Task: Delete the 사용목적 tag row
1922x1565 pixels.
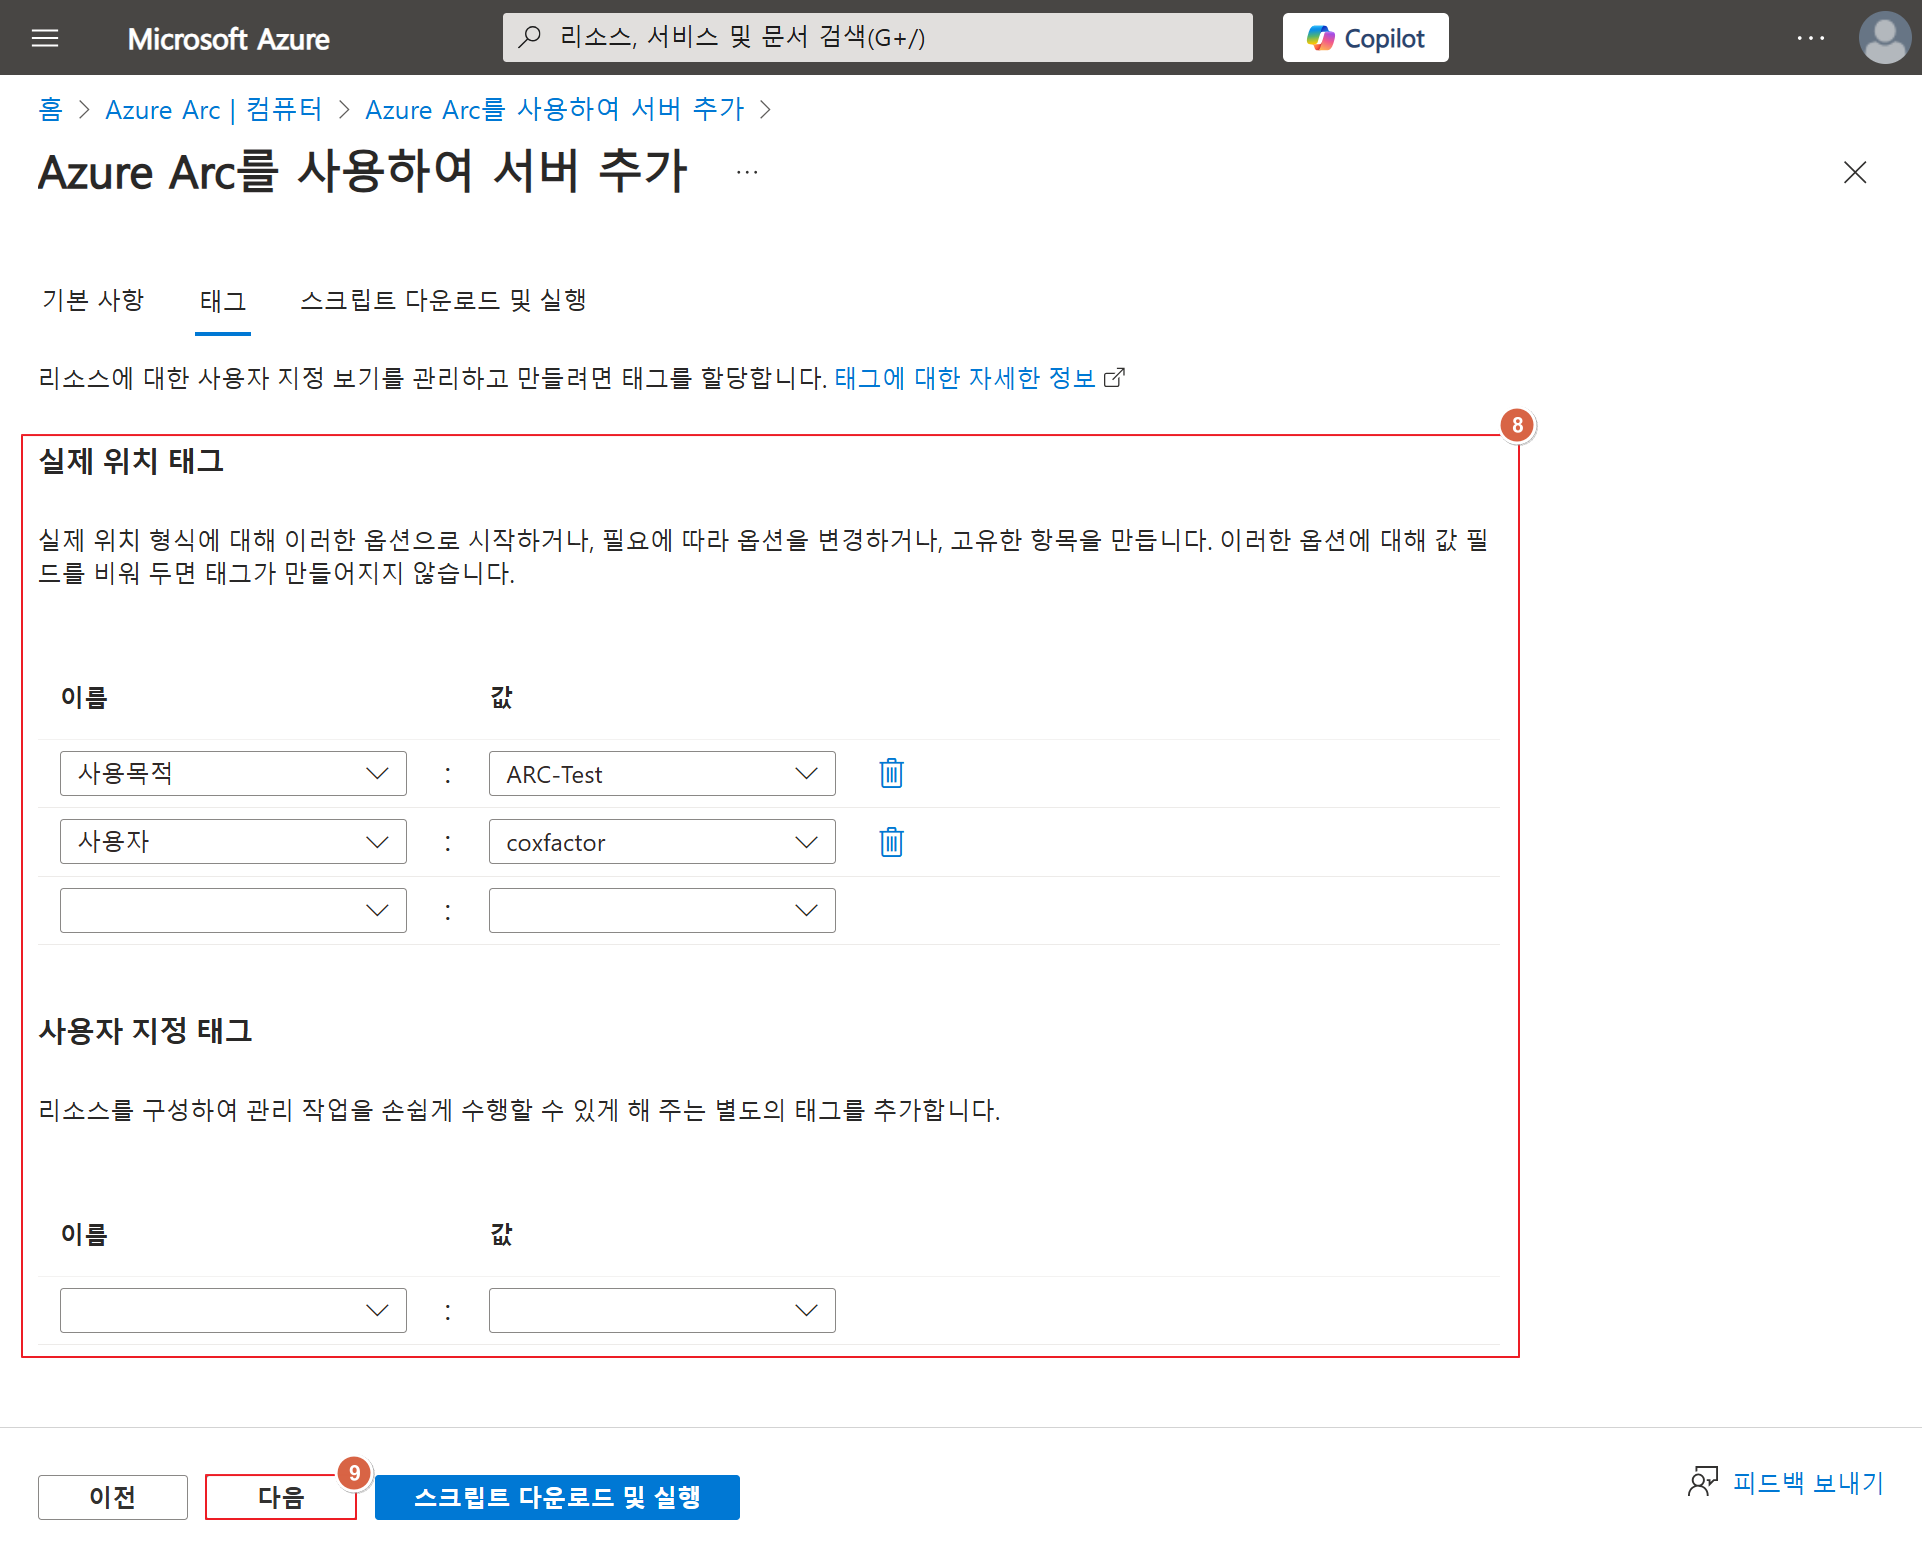Action: point(891,773)
